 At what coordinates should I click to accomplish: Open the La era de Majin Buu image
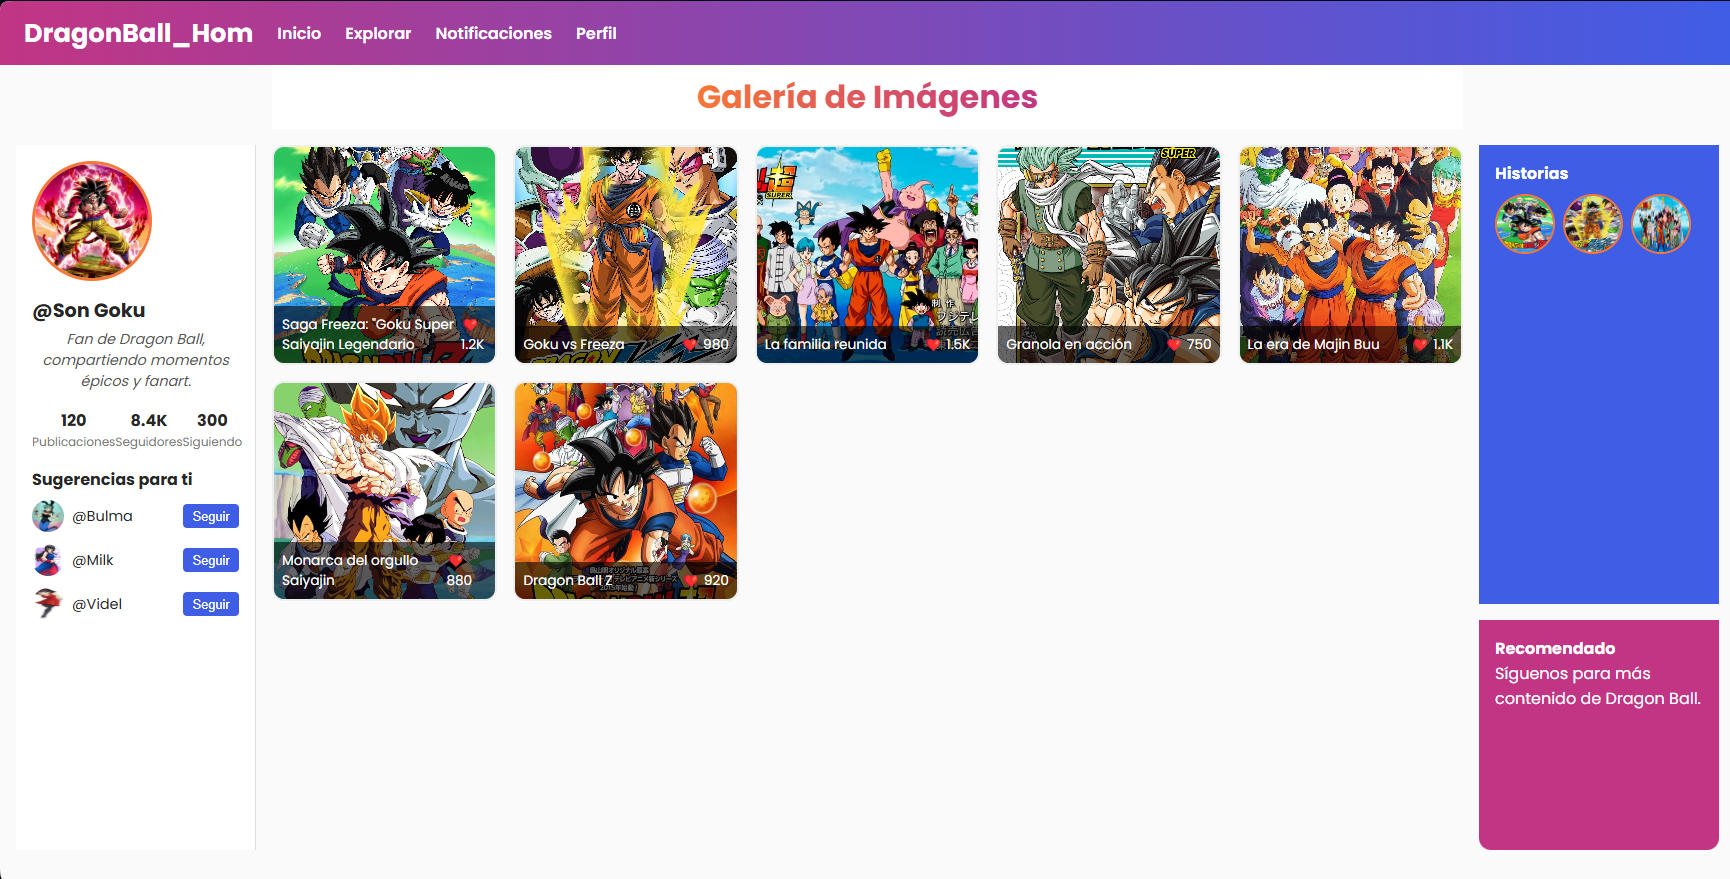coord(1350,255)
